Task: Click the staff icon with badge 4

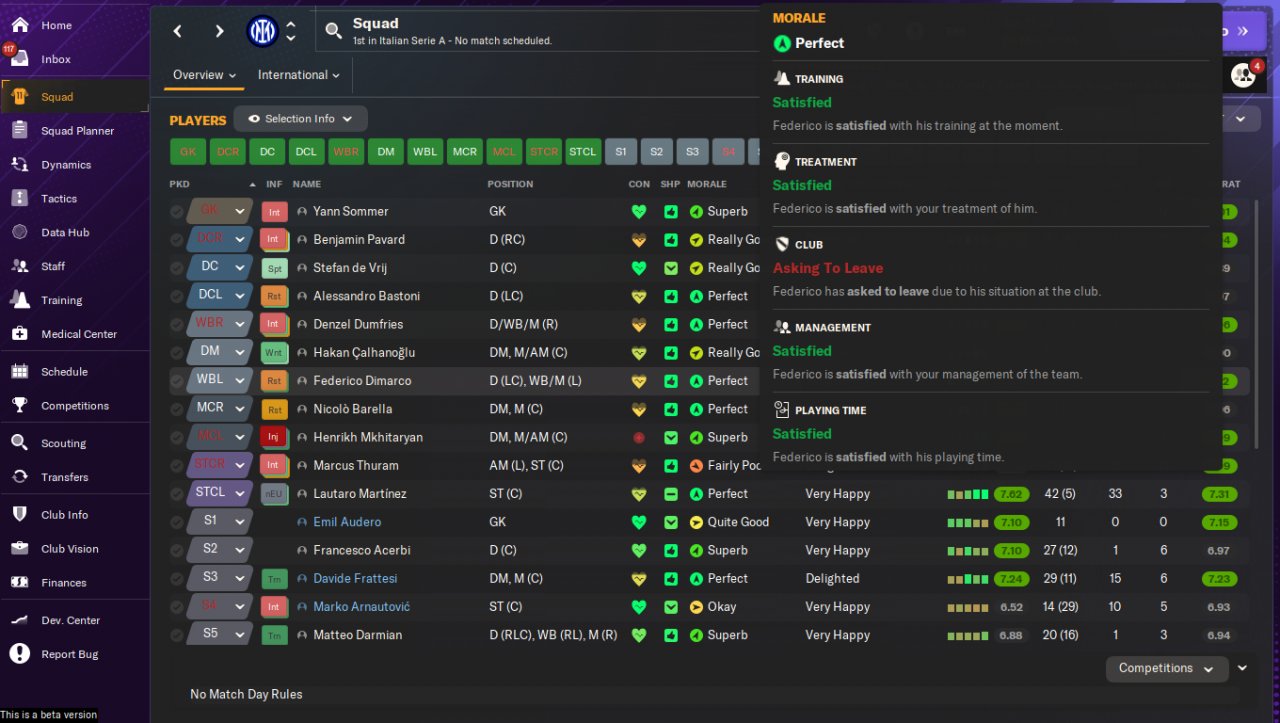Action: coord(1244,74)
